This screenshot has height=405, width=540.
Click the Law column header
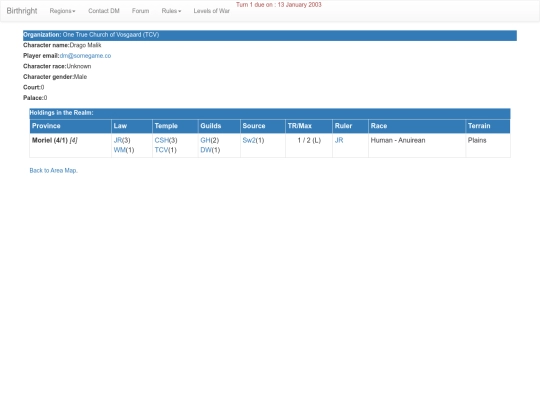point(132,126)
